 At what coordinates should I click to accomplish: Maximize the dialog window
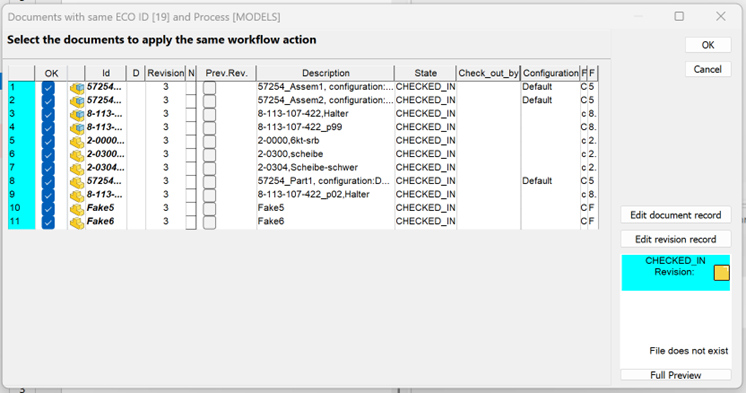click(x=679, y=17)
